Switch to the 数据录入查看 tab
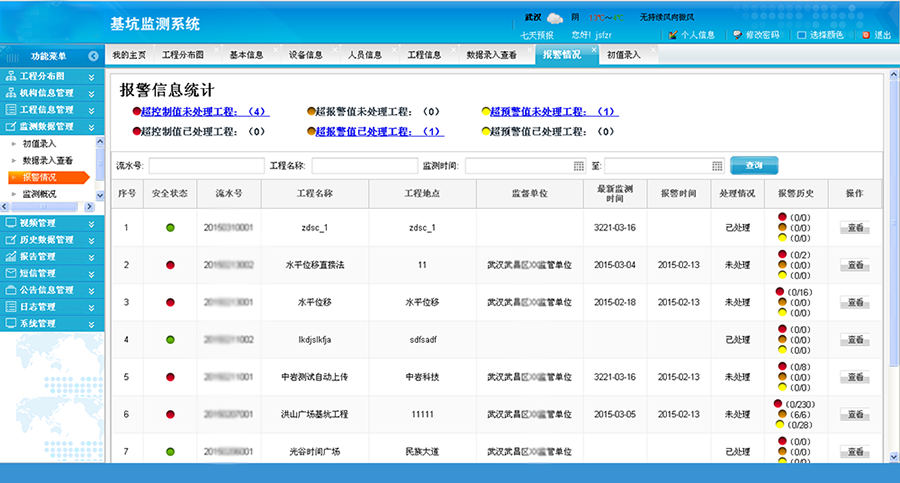Image resolution: width=900 pixels, height=483 pixels. click(491, 55)
